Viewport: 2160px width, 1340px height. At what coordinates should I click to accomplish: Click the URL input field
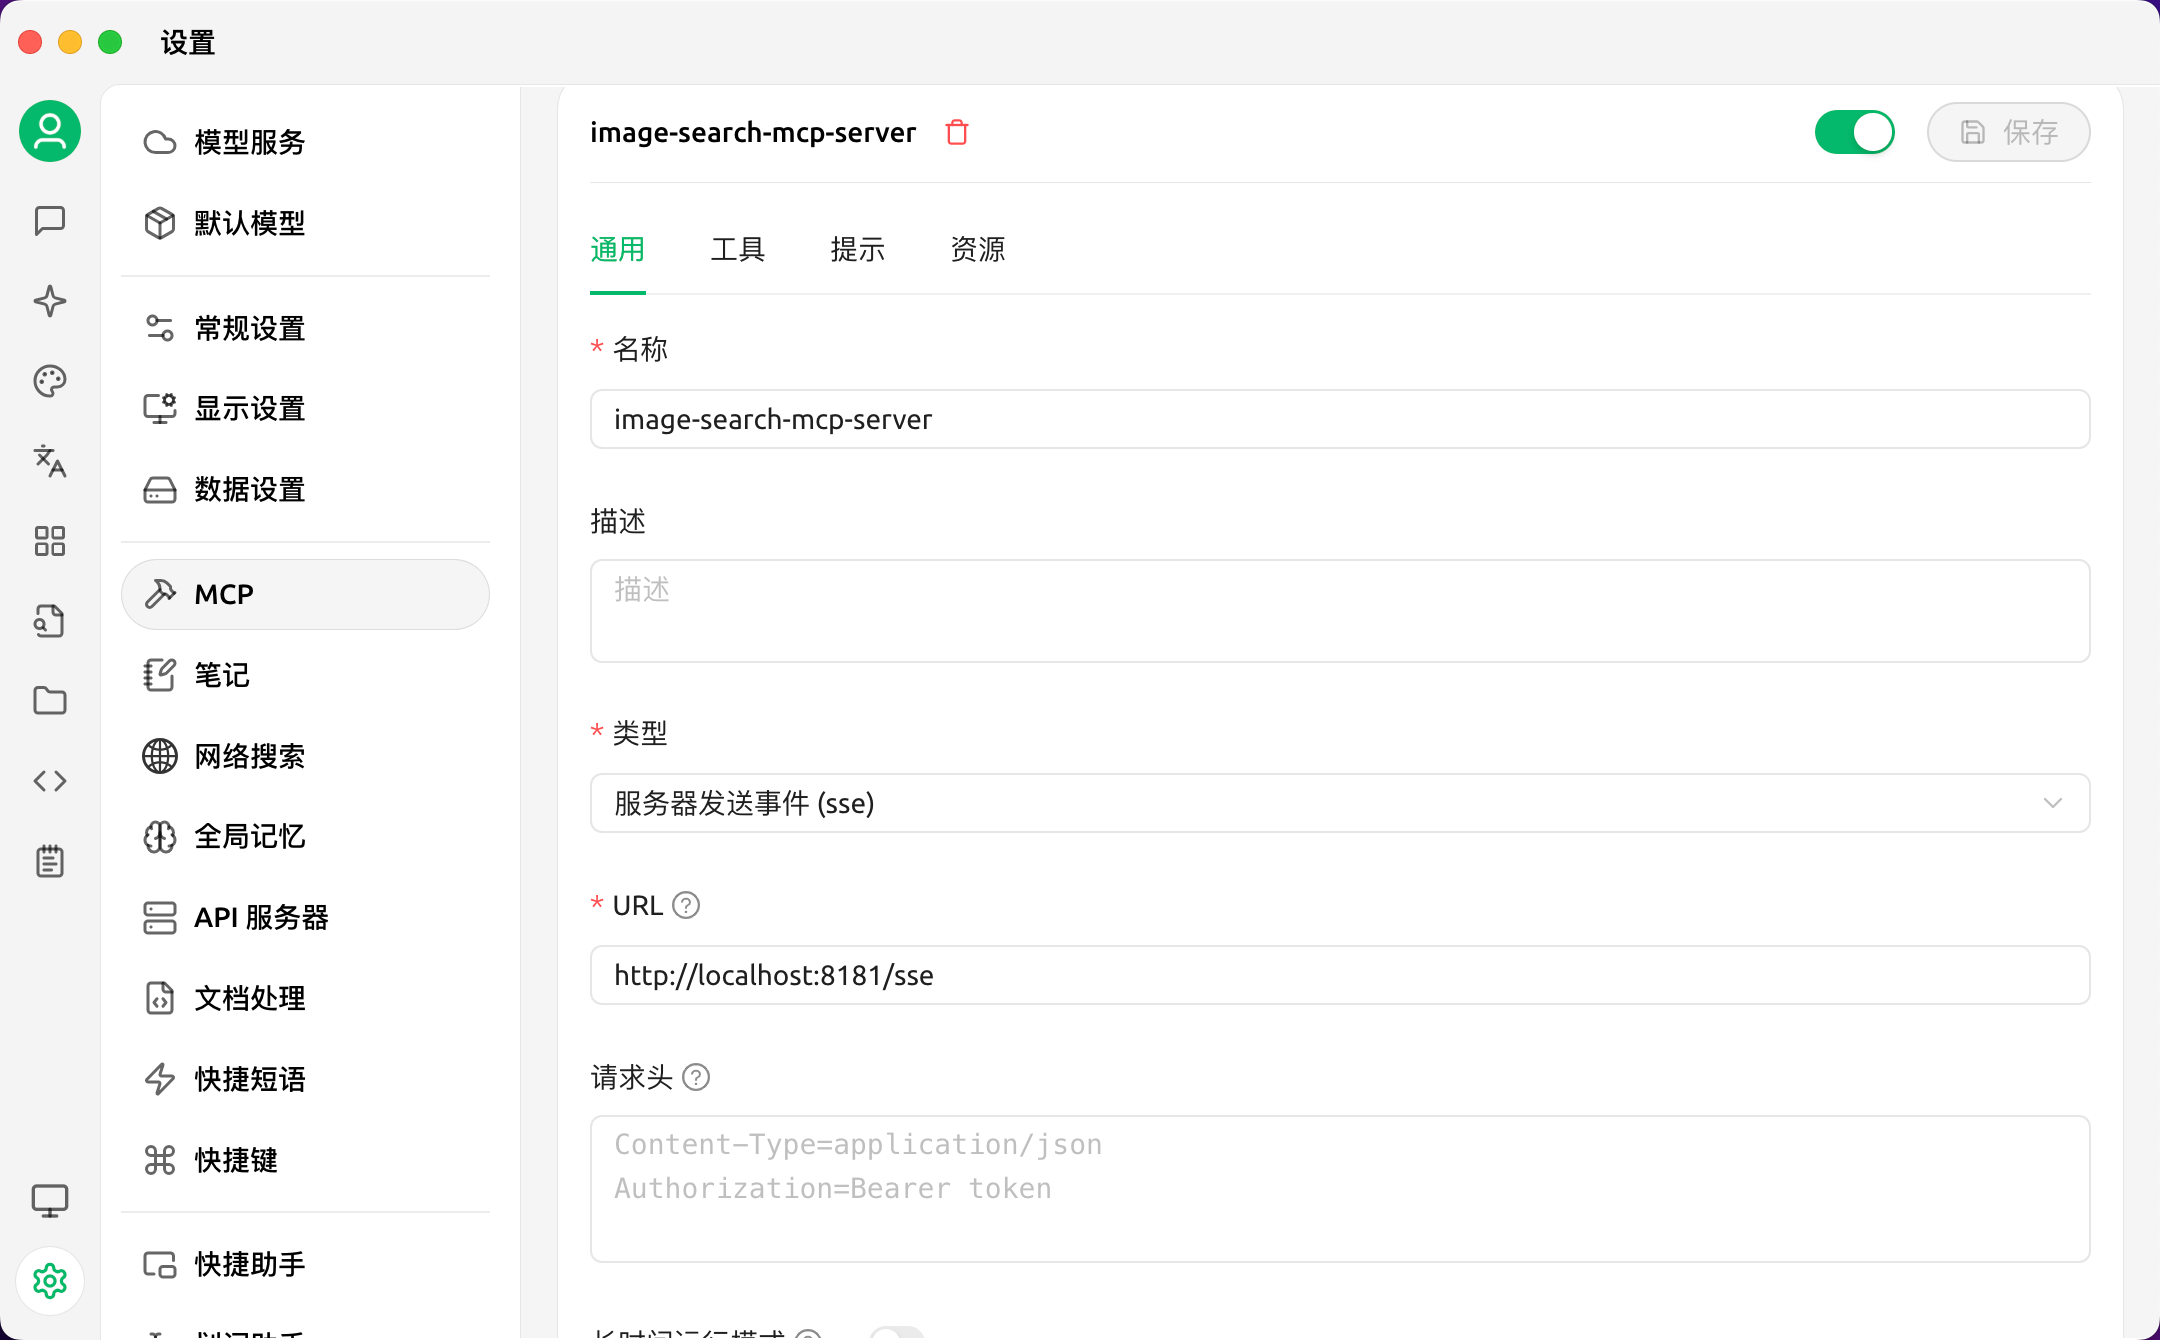pyautogui.click(x=1340, y=975)
